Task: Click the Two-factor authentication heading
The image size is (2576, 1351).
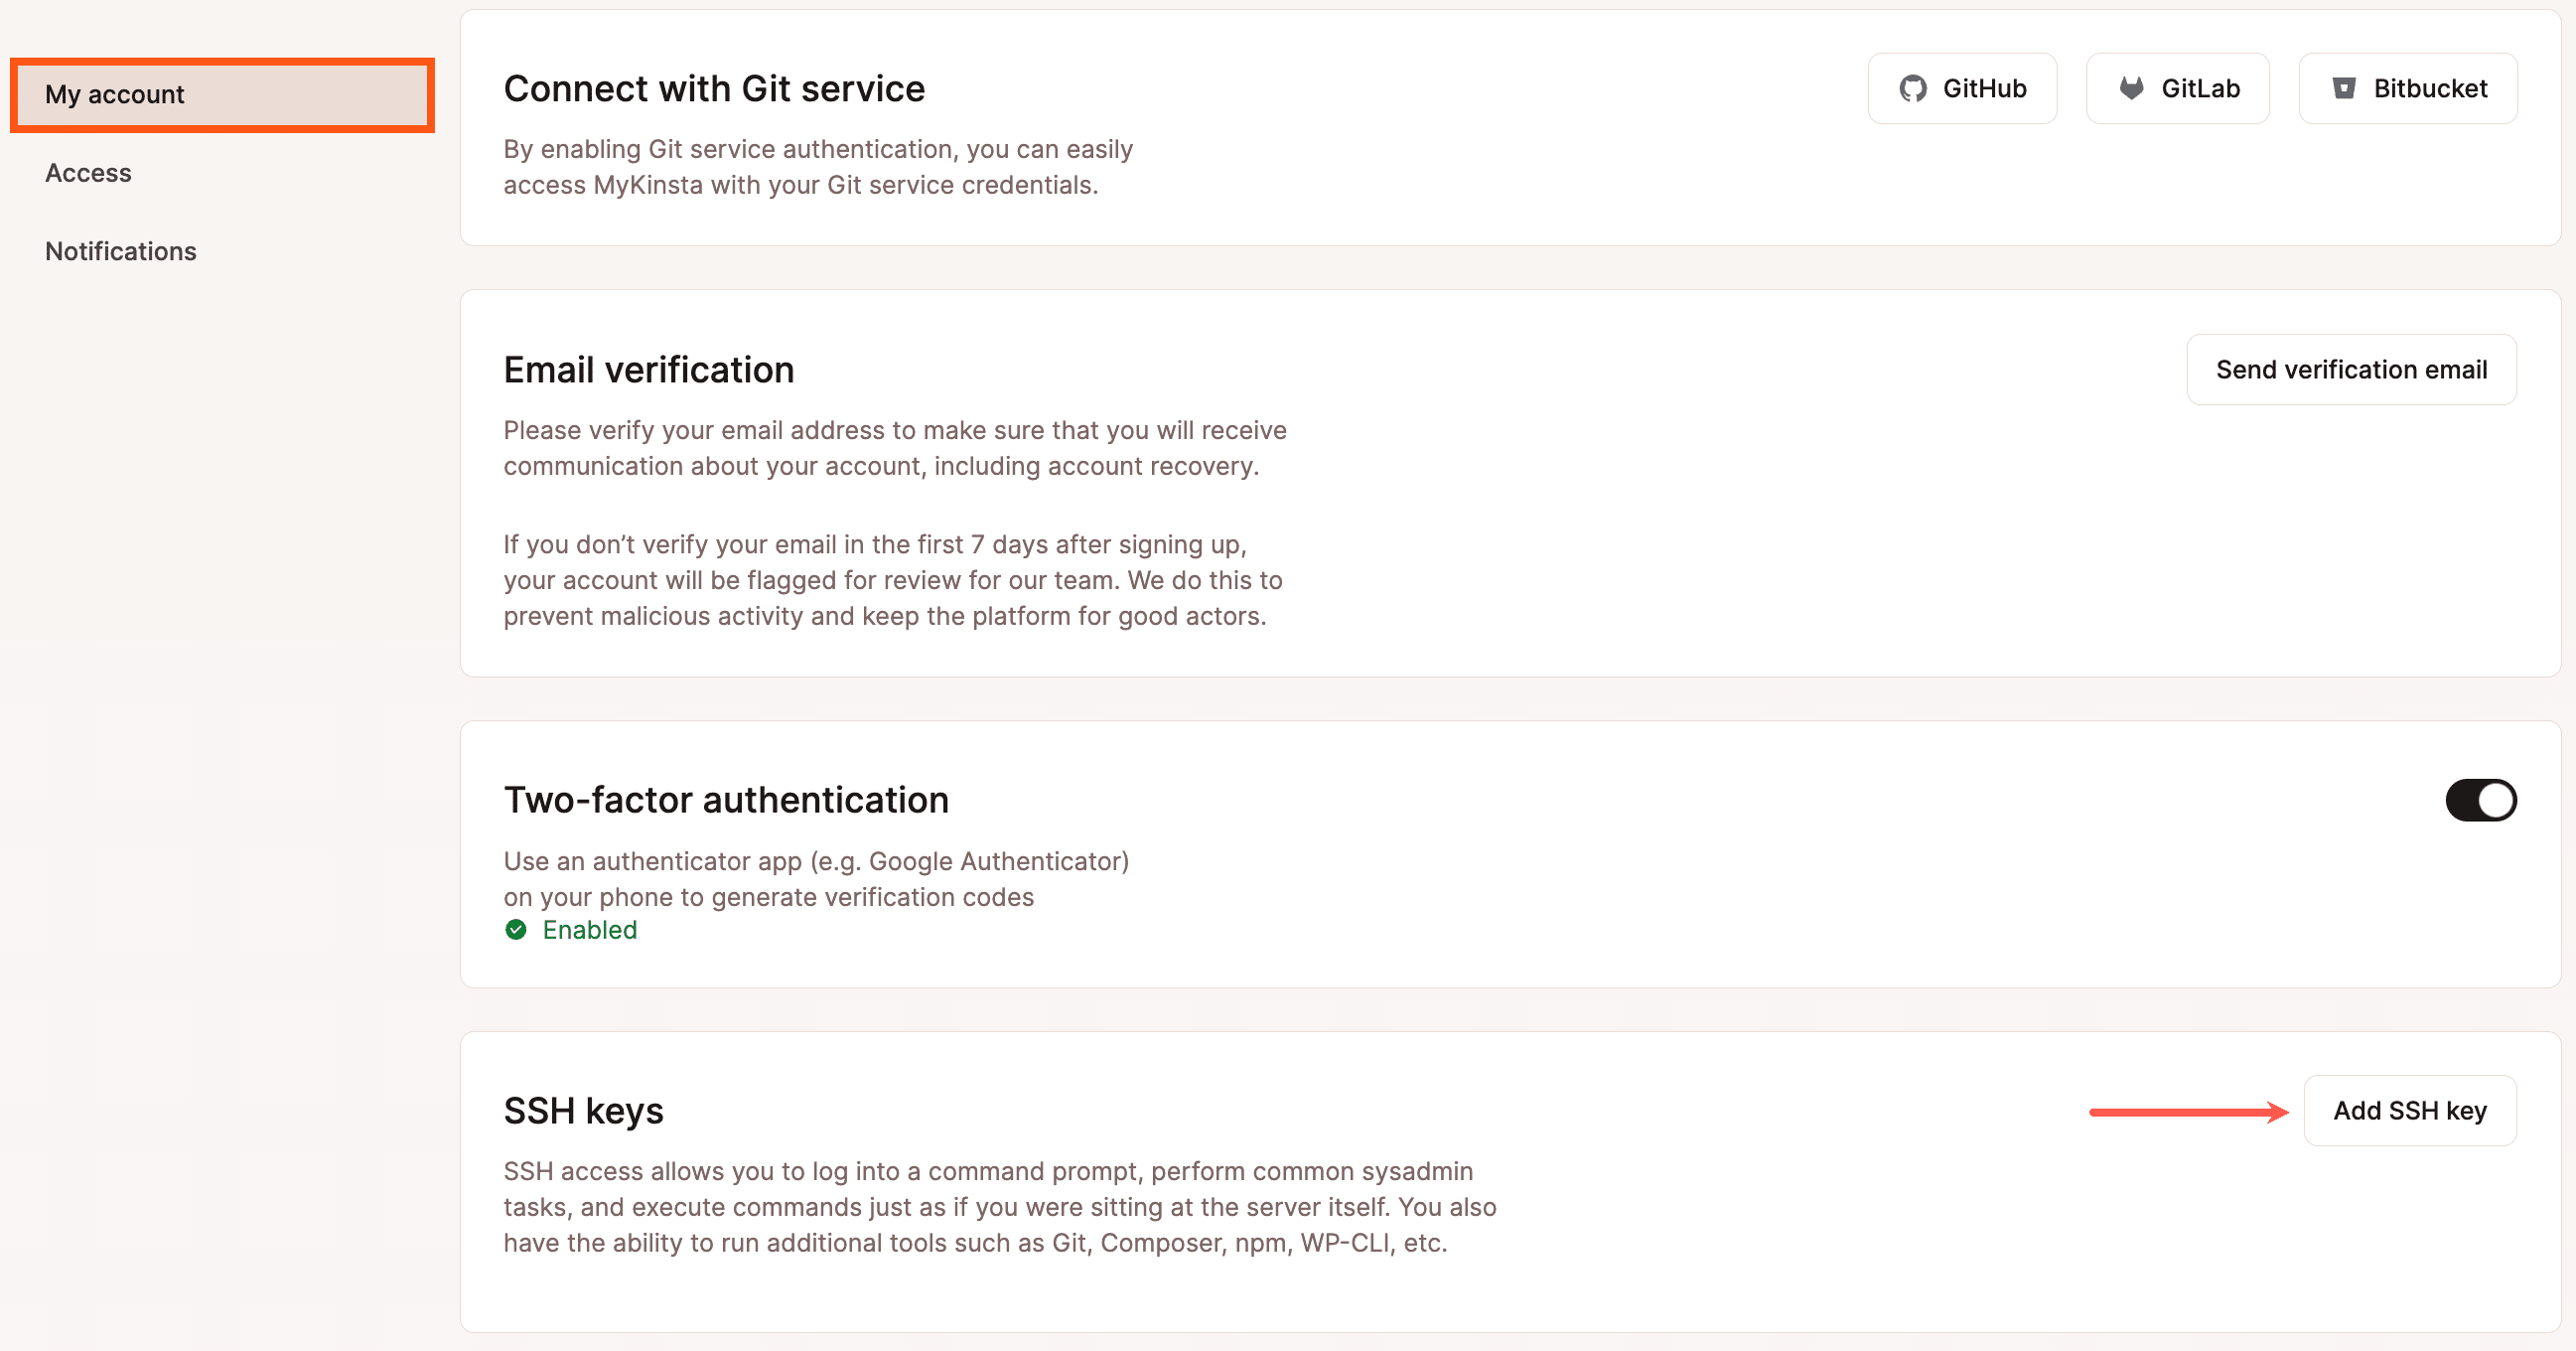Action: pyautogui.click(x=726, y=799)
